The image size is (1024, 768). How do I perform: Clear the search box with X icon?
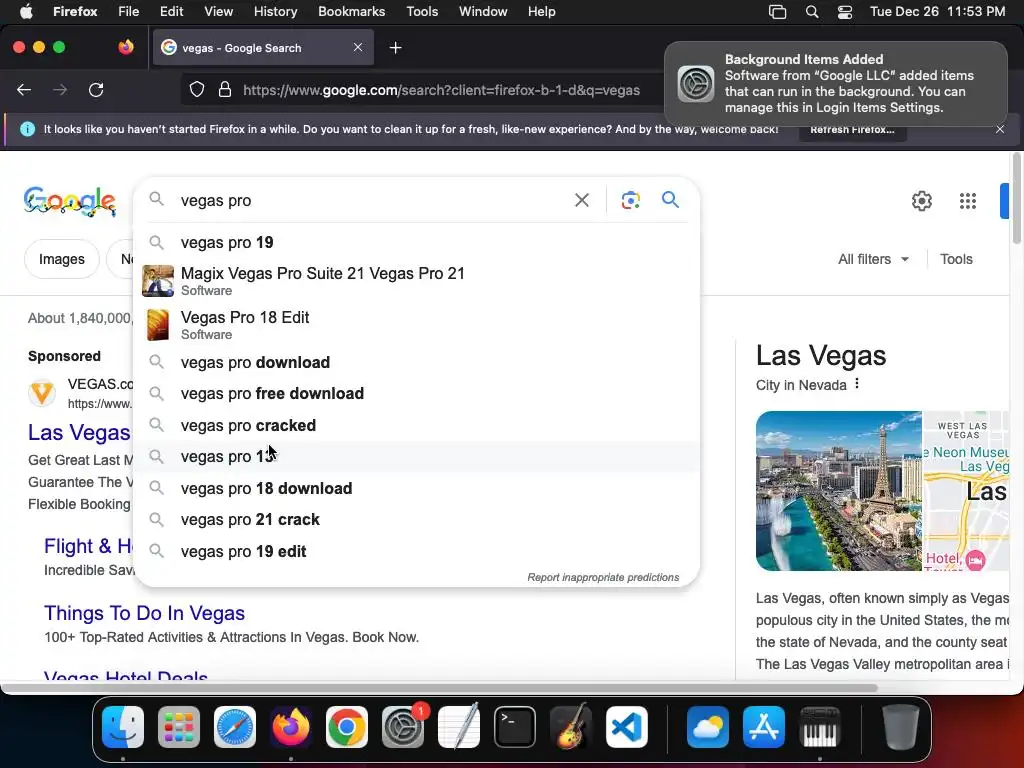[x=582, y=200]
